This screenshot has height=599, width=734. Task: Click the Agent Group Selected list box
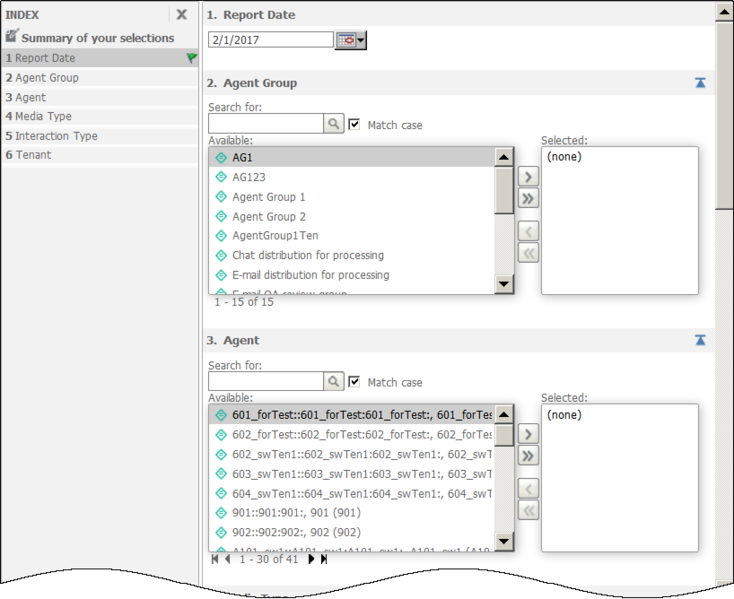coord(620,220)
